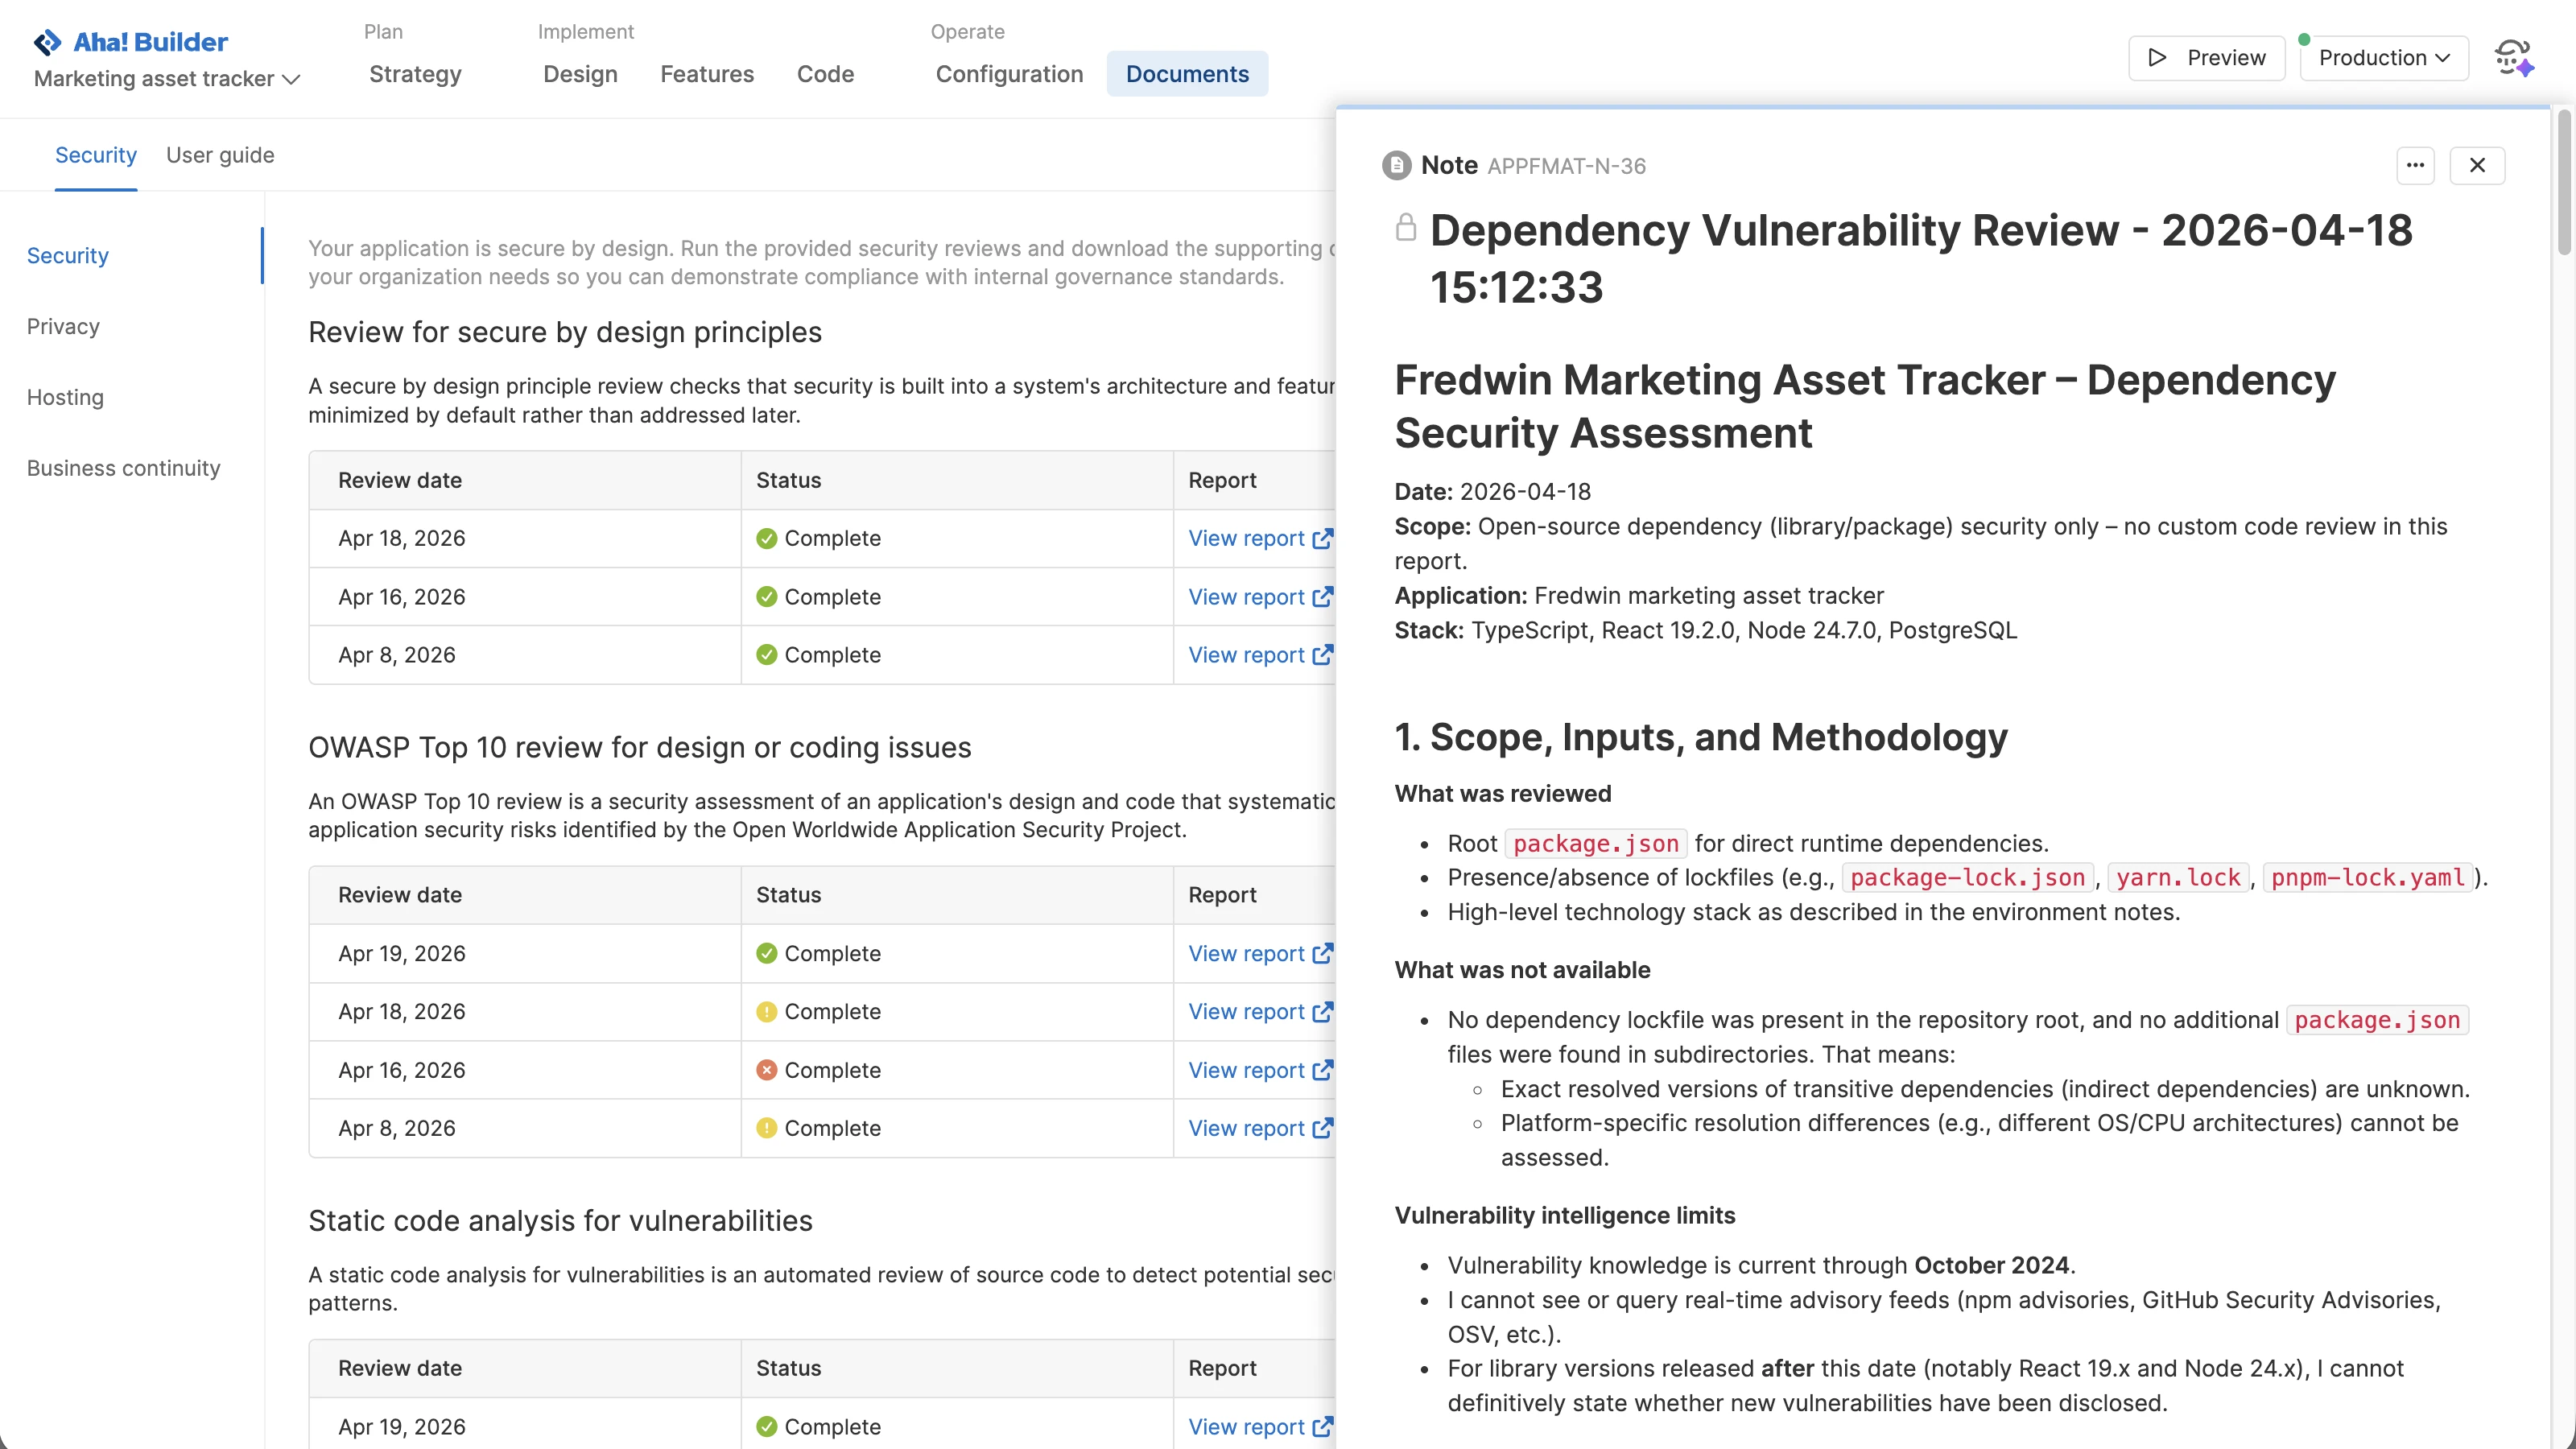Click the Aha! Builder logo icon
Image resolution: width=2576 pixels, height=1449 pixels.
point(47,42)
